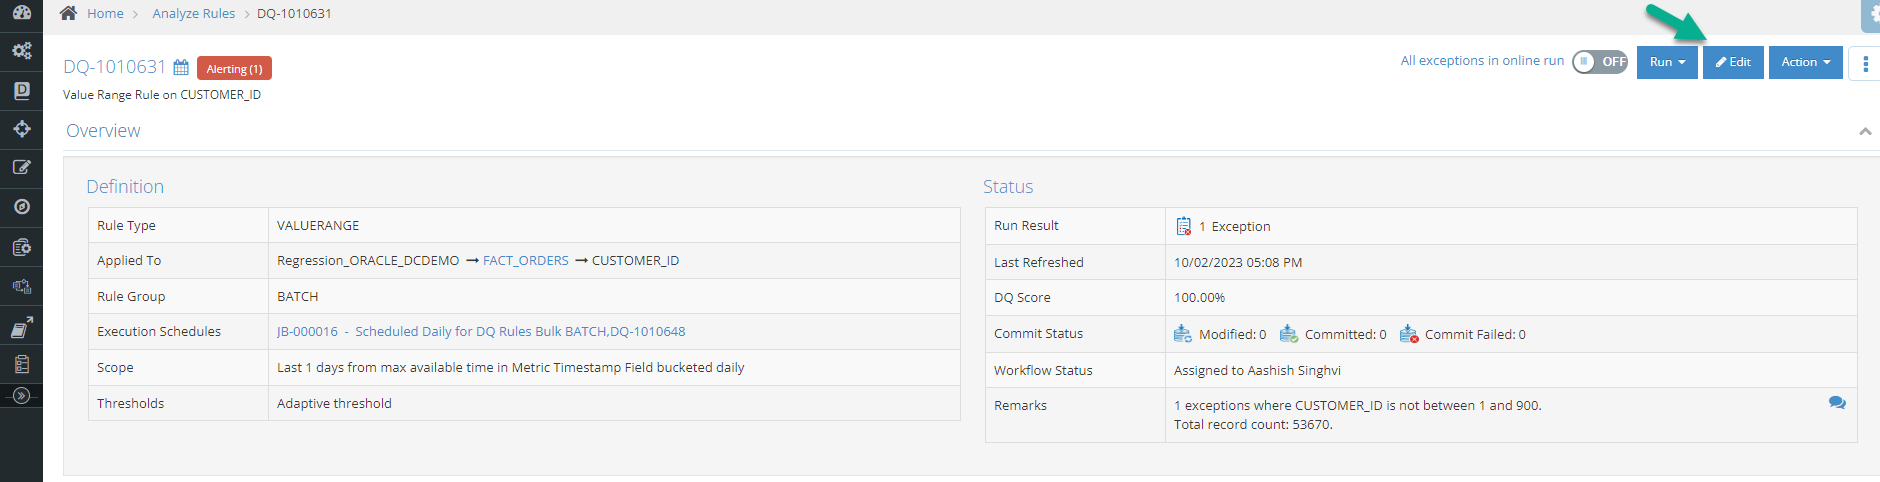Click the Edit button
This screenshot has height=482, width=1880.
tap(1733, 62)
